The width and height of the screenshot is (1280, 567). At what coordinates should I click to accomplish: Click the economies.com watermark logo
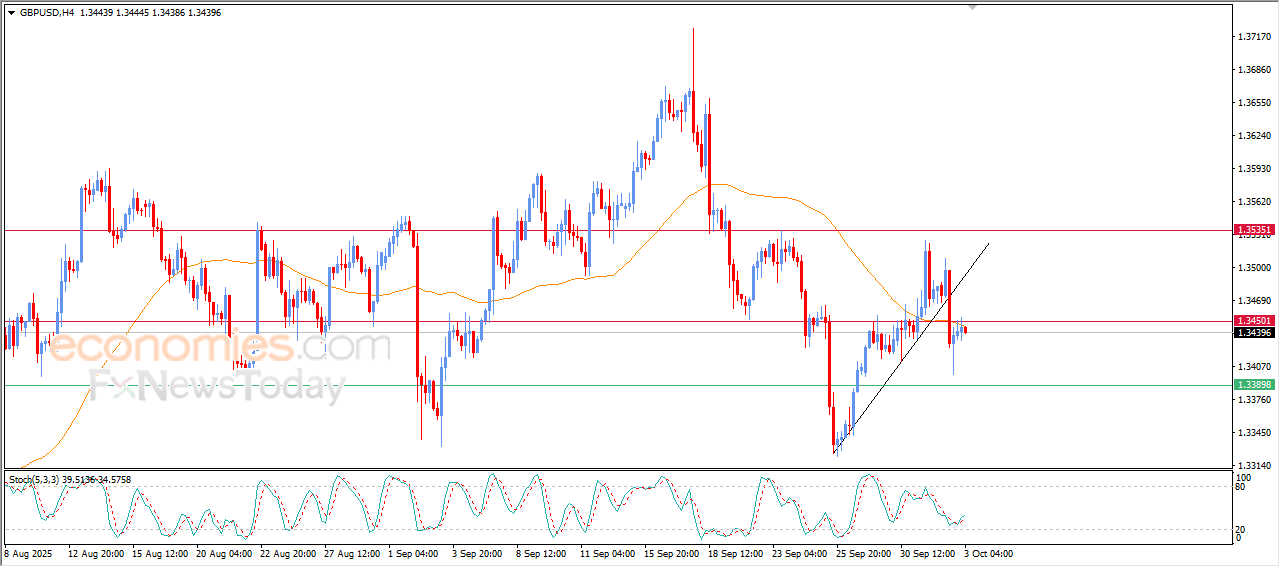[x=218, y=347]
